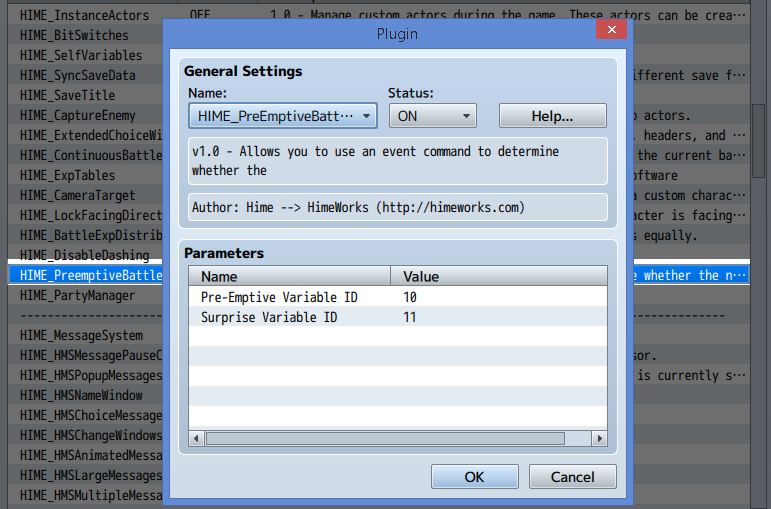
Task: Select the Pre-Emptive Variable ID parameter row
Action: (398, 297)
